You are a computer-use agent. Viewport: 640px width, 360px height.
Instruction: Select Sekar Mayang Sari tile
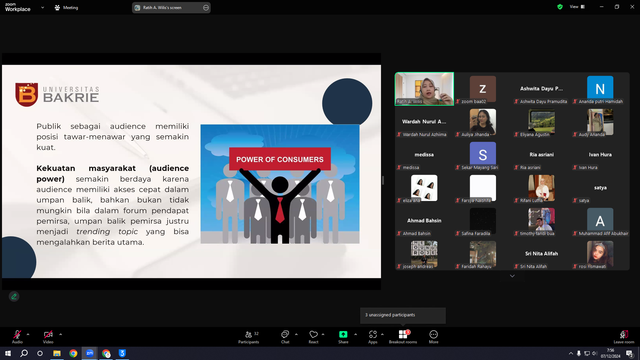pyautogui.click(x=483, y=155)
